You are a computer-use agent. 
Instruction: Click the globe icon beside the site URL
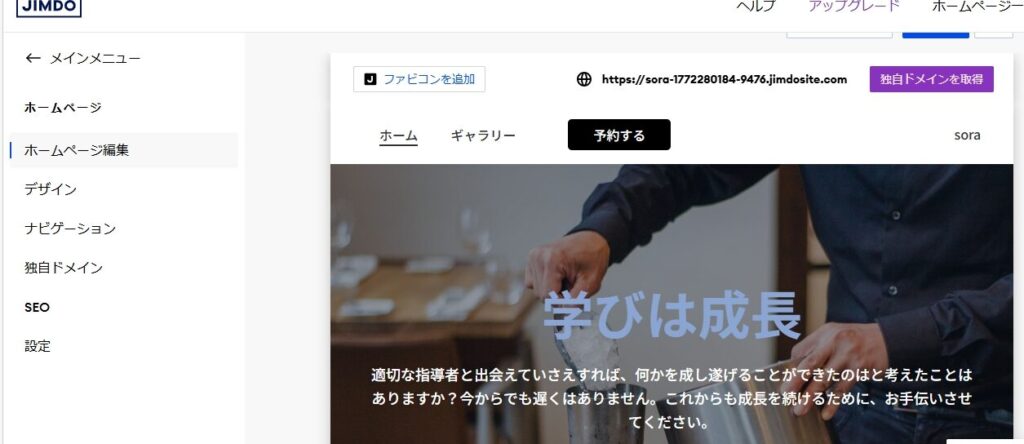584,80
